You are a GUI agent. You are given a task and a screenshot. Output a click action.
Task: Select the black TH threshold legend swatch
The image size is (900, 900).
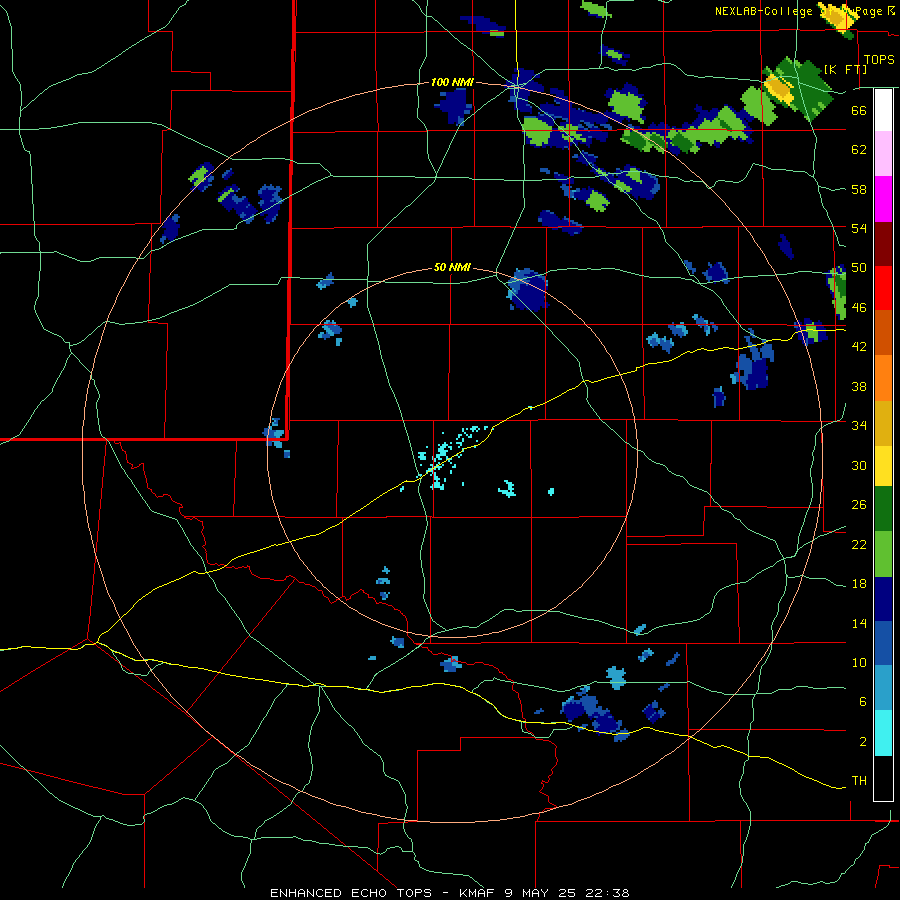pos(883,778)
